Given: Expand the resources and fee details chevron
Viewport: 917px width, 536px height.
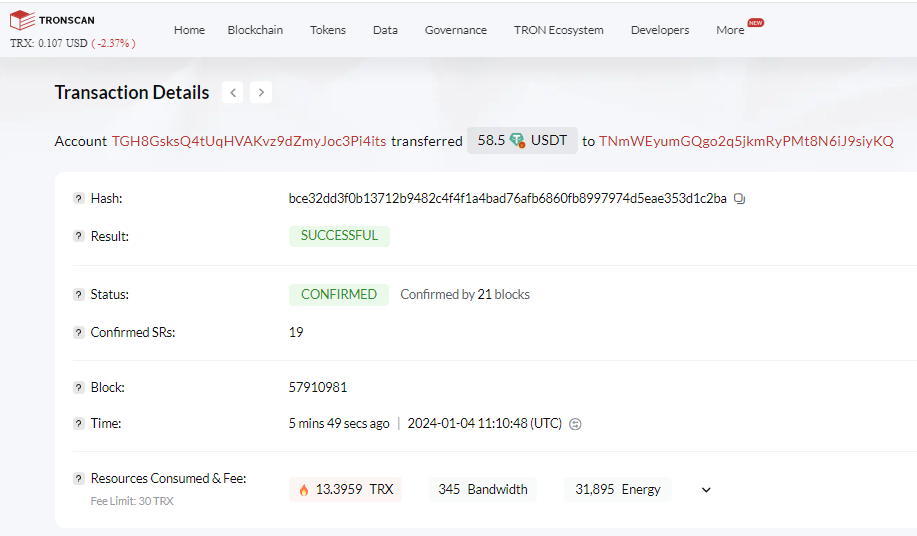Looking at the screenshot, I should [706, 490].
